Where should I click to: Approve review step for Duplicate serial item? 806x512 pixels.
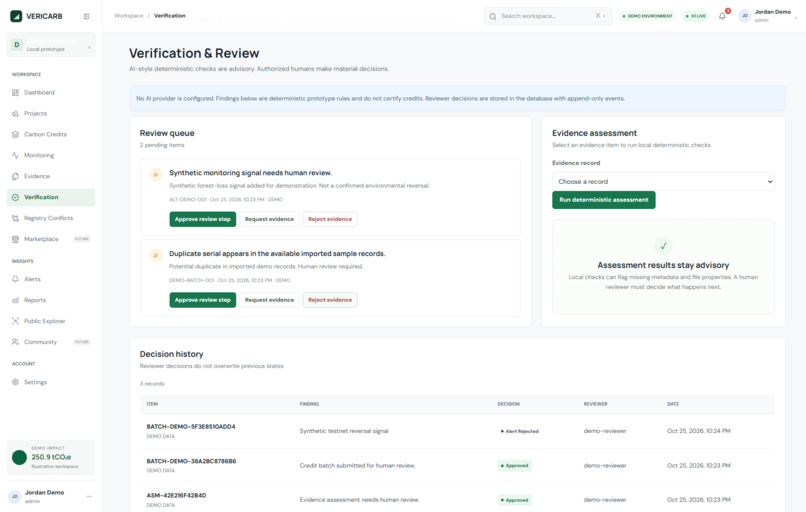tap(203, 300)
